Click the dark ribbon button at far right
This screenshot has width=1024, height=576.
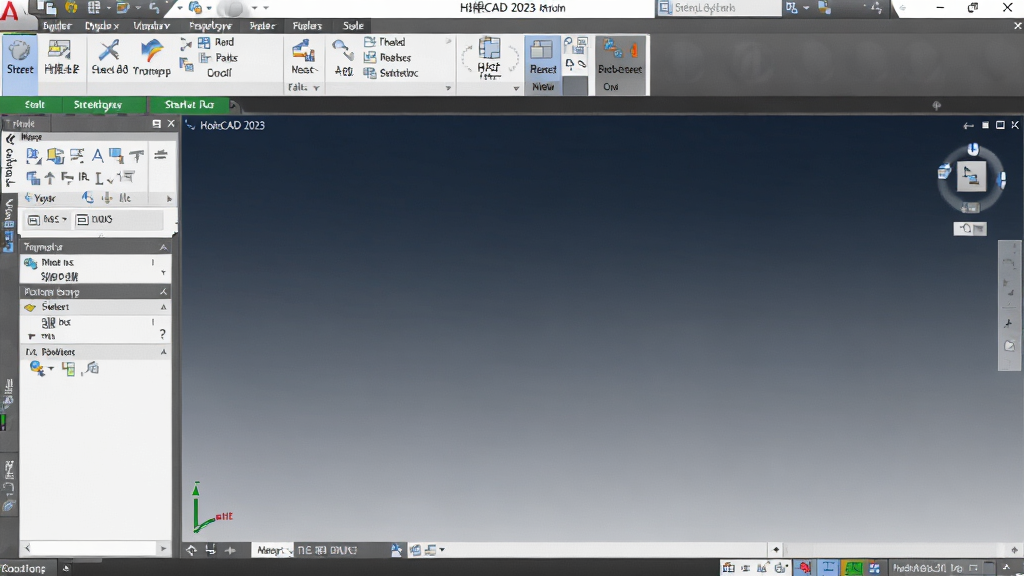[x=620, y=65]
